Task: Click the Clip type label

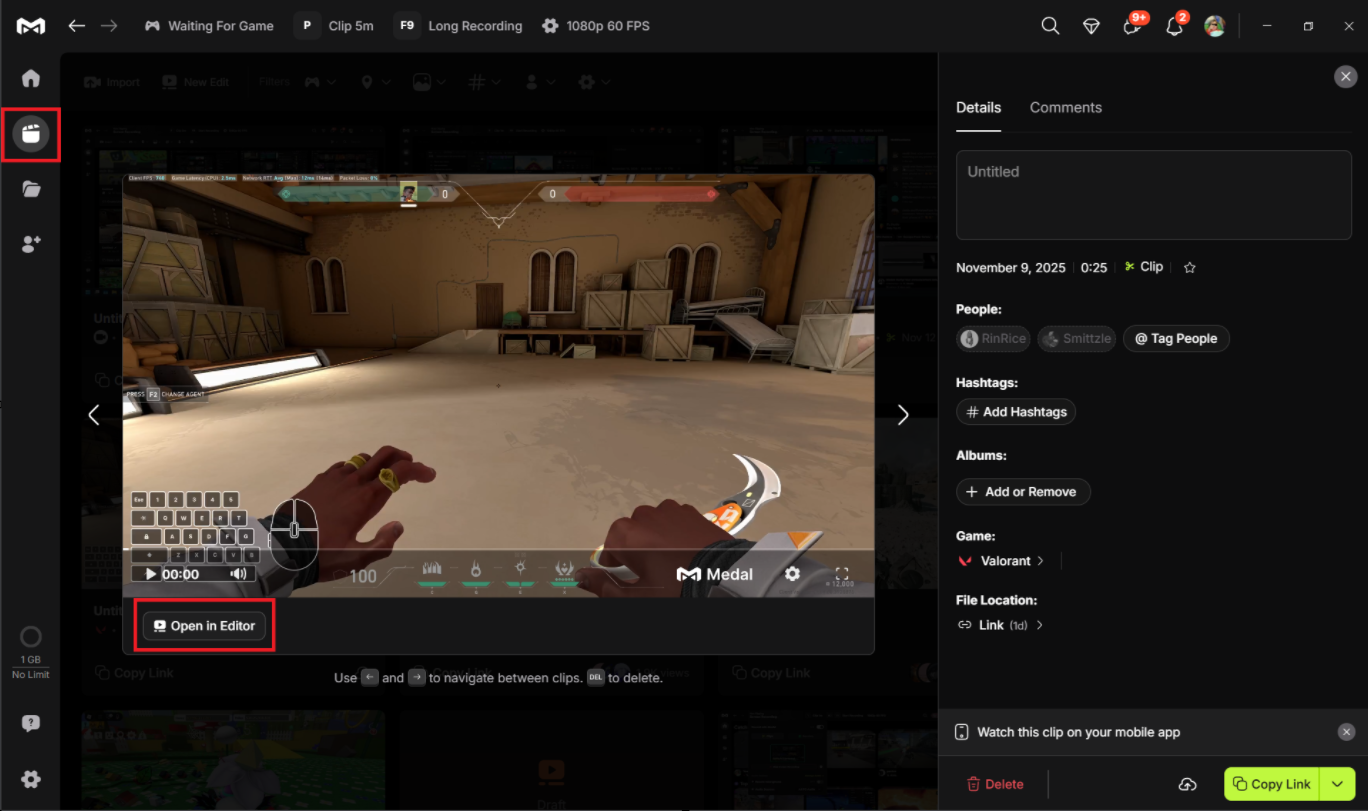Action: pos(1143,267)
